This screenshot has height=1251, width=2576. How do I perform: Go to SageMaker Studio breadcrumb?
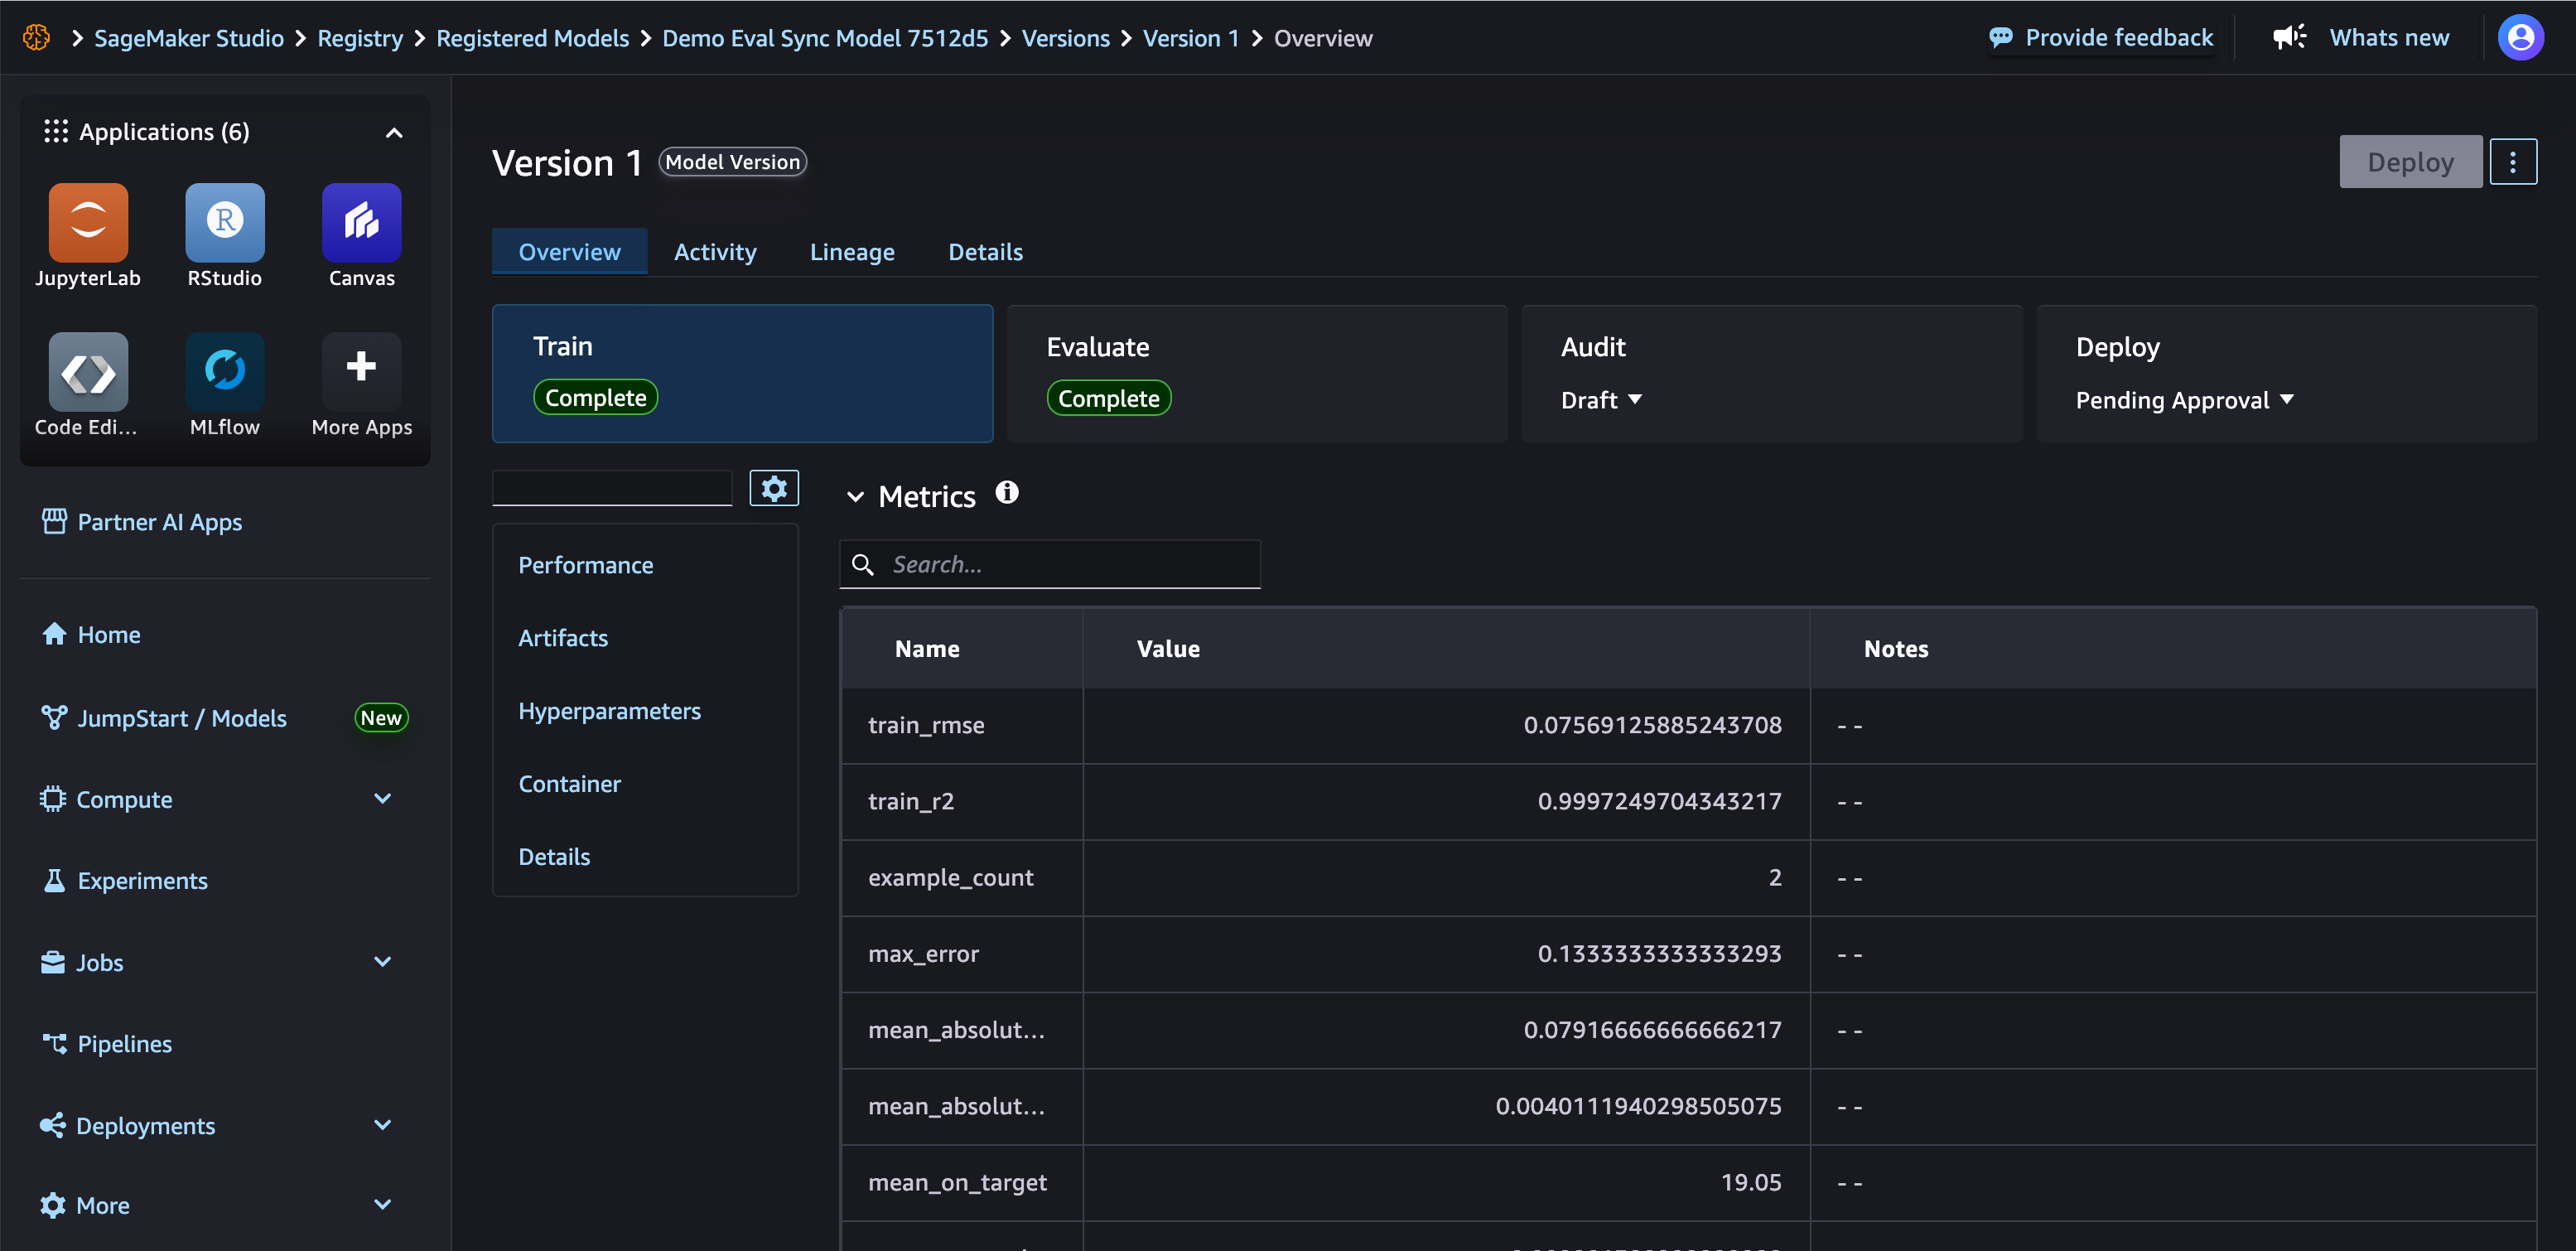(x=189, y=38)
